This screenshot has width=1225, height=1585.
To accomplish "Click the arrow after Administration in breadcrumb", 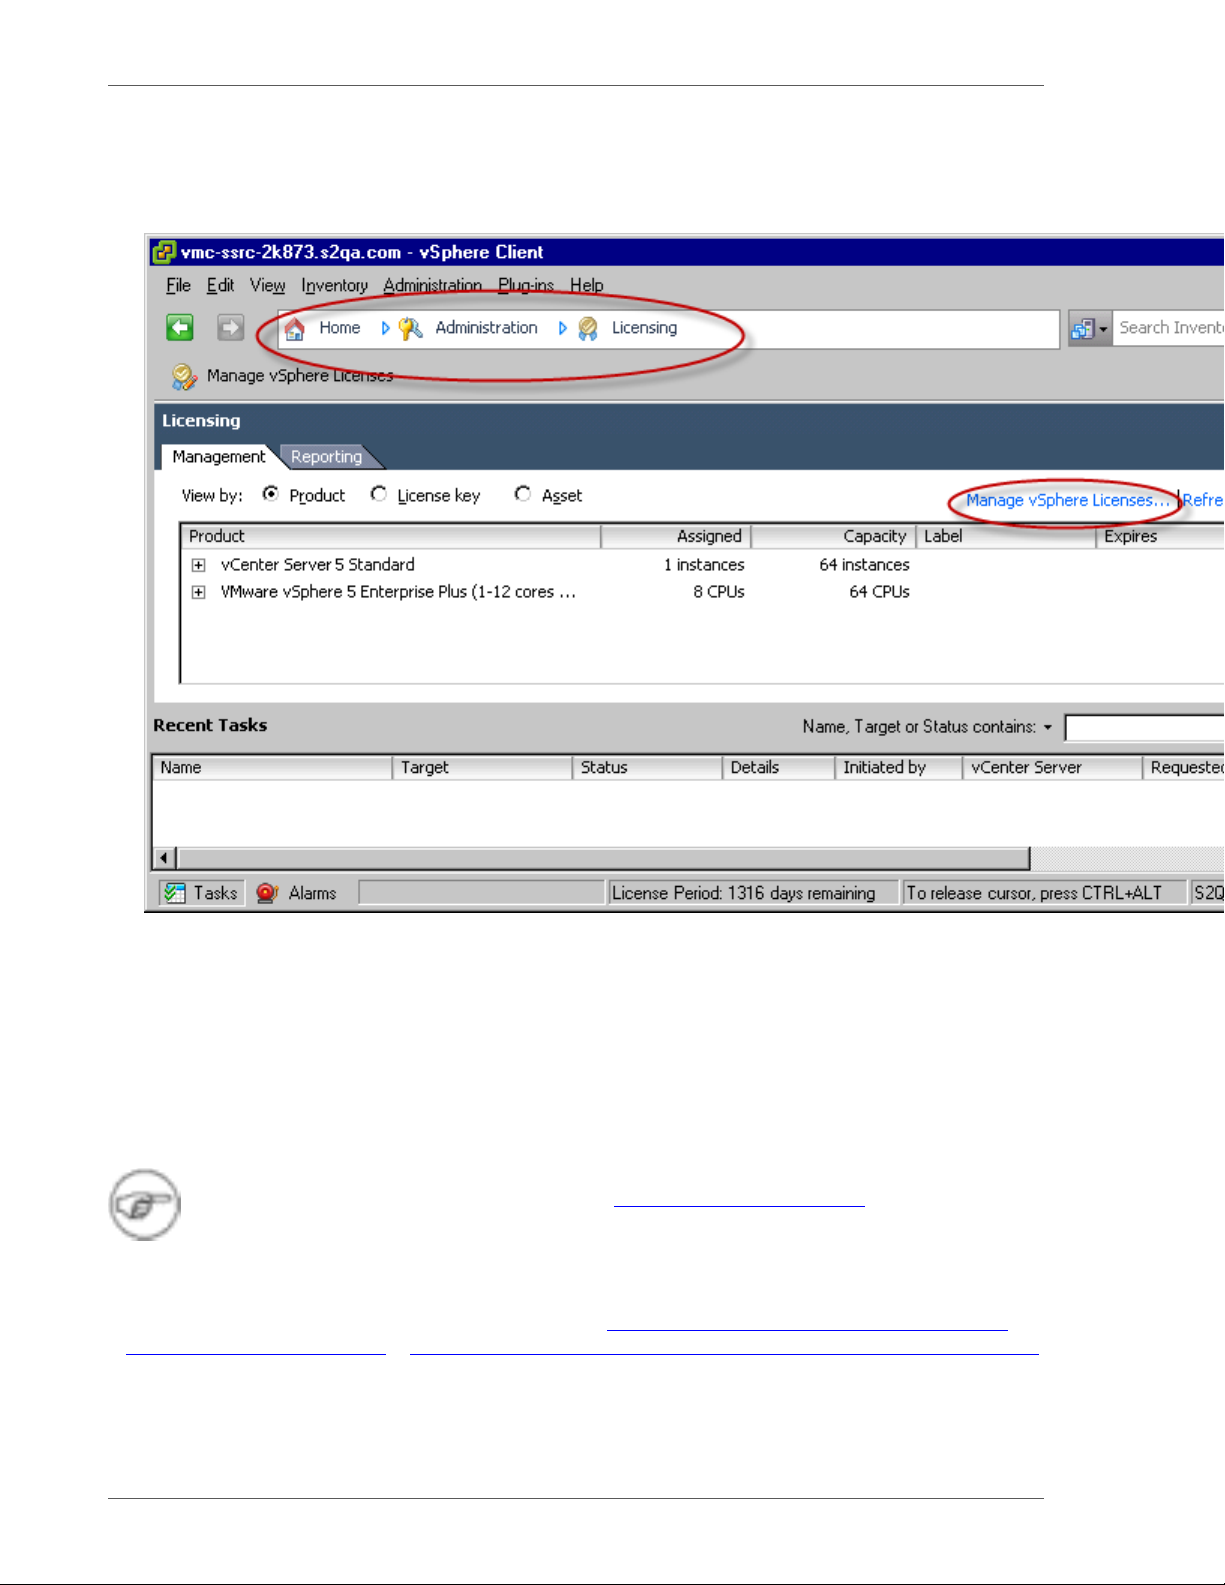I will coord(562,328).
